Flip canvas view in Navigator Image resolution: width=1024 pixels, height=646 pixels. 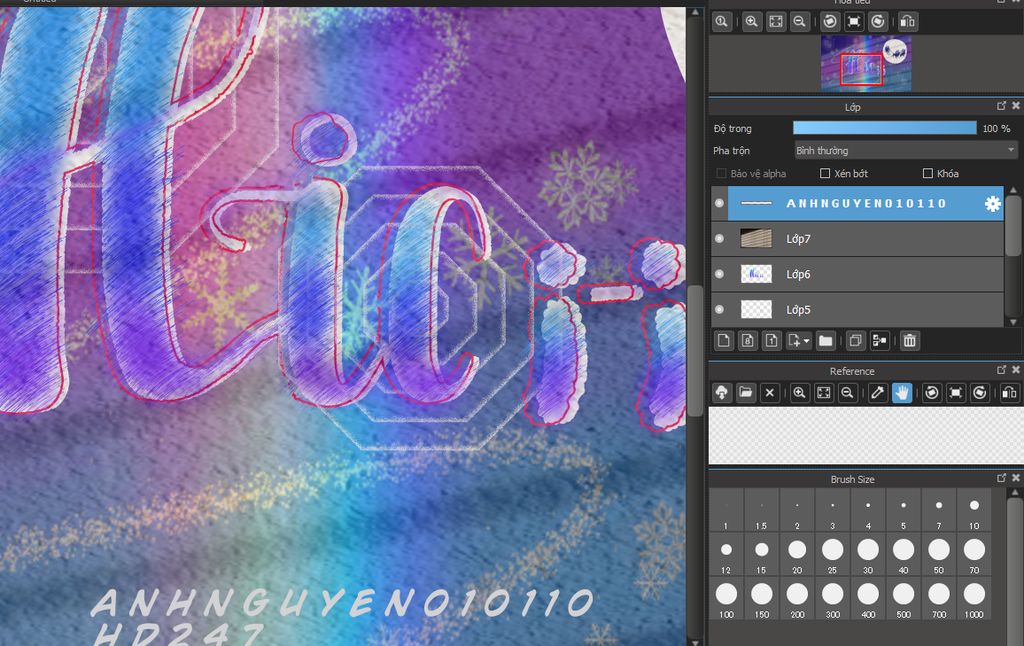(x=908, y=22)
